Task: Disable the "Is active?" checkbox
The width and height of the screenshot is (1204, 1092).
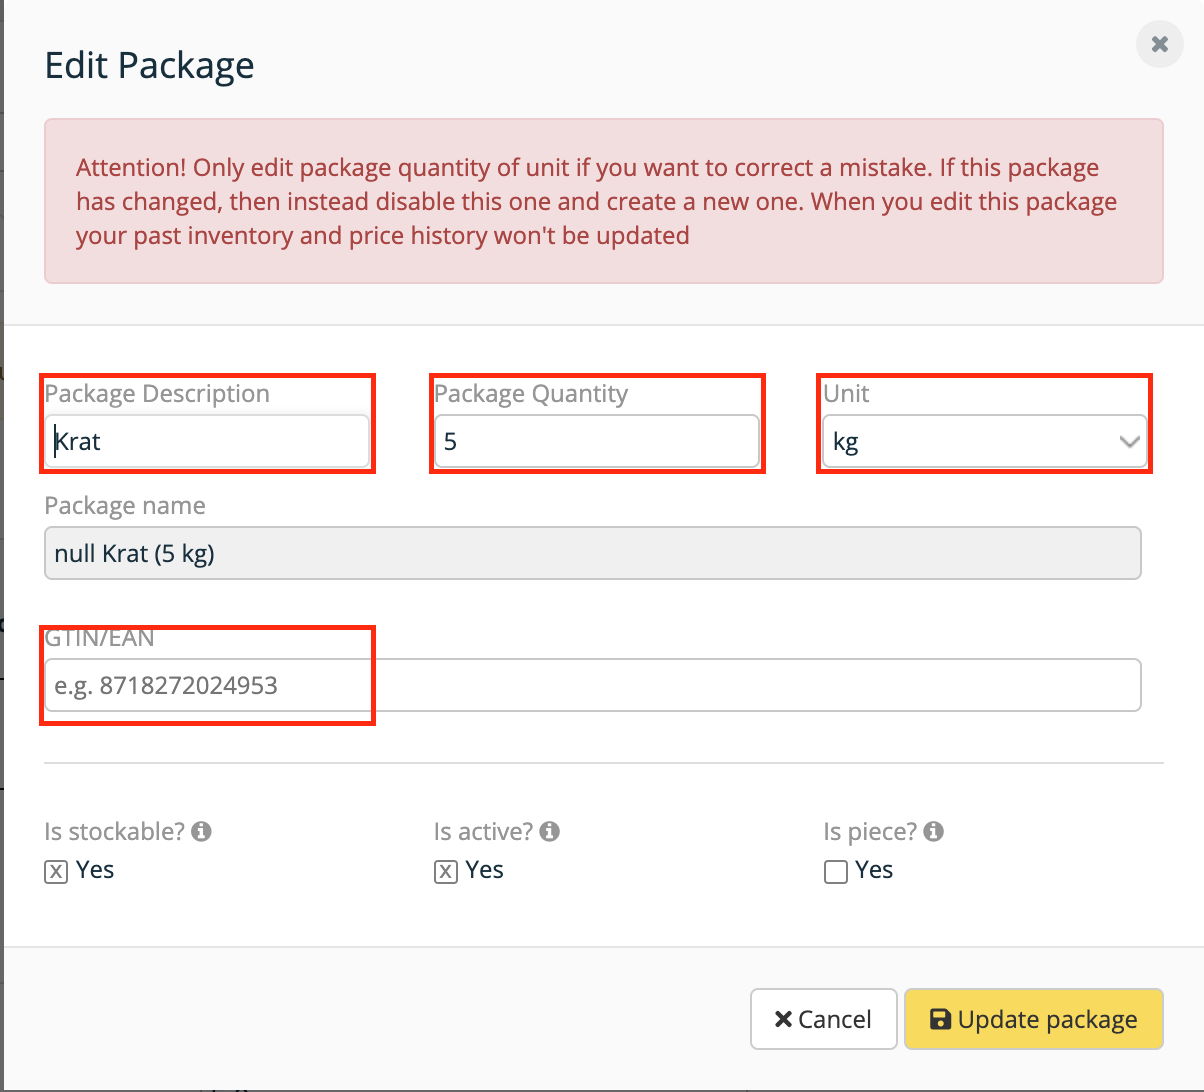Action: click(445, 872)
